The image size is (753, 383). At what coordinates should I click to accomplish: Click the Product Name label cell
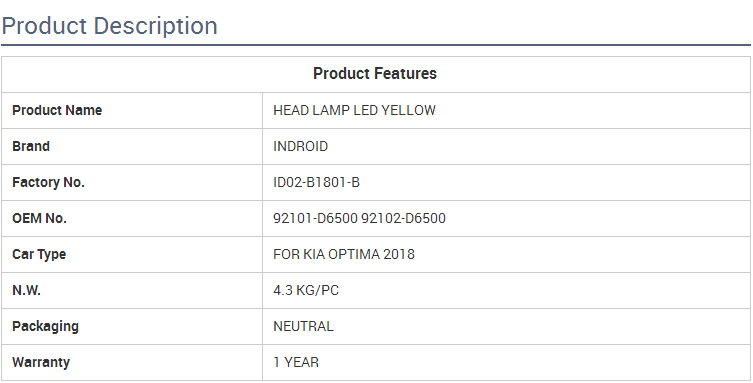132,110
